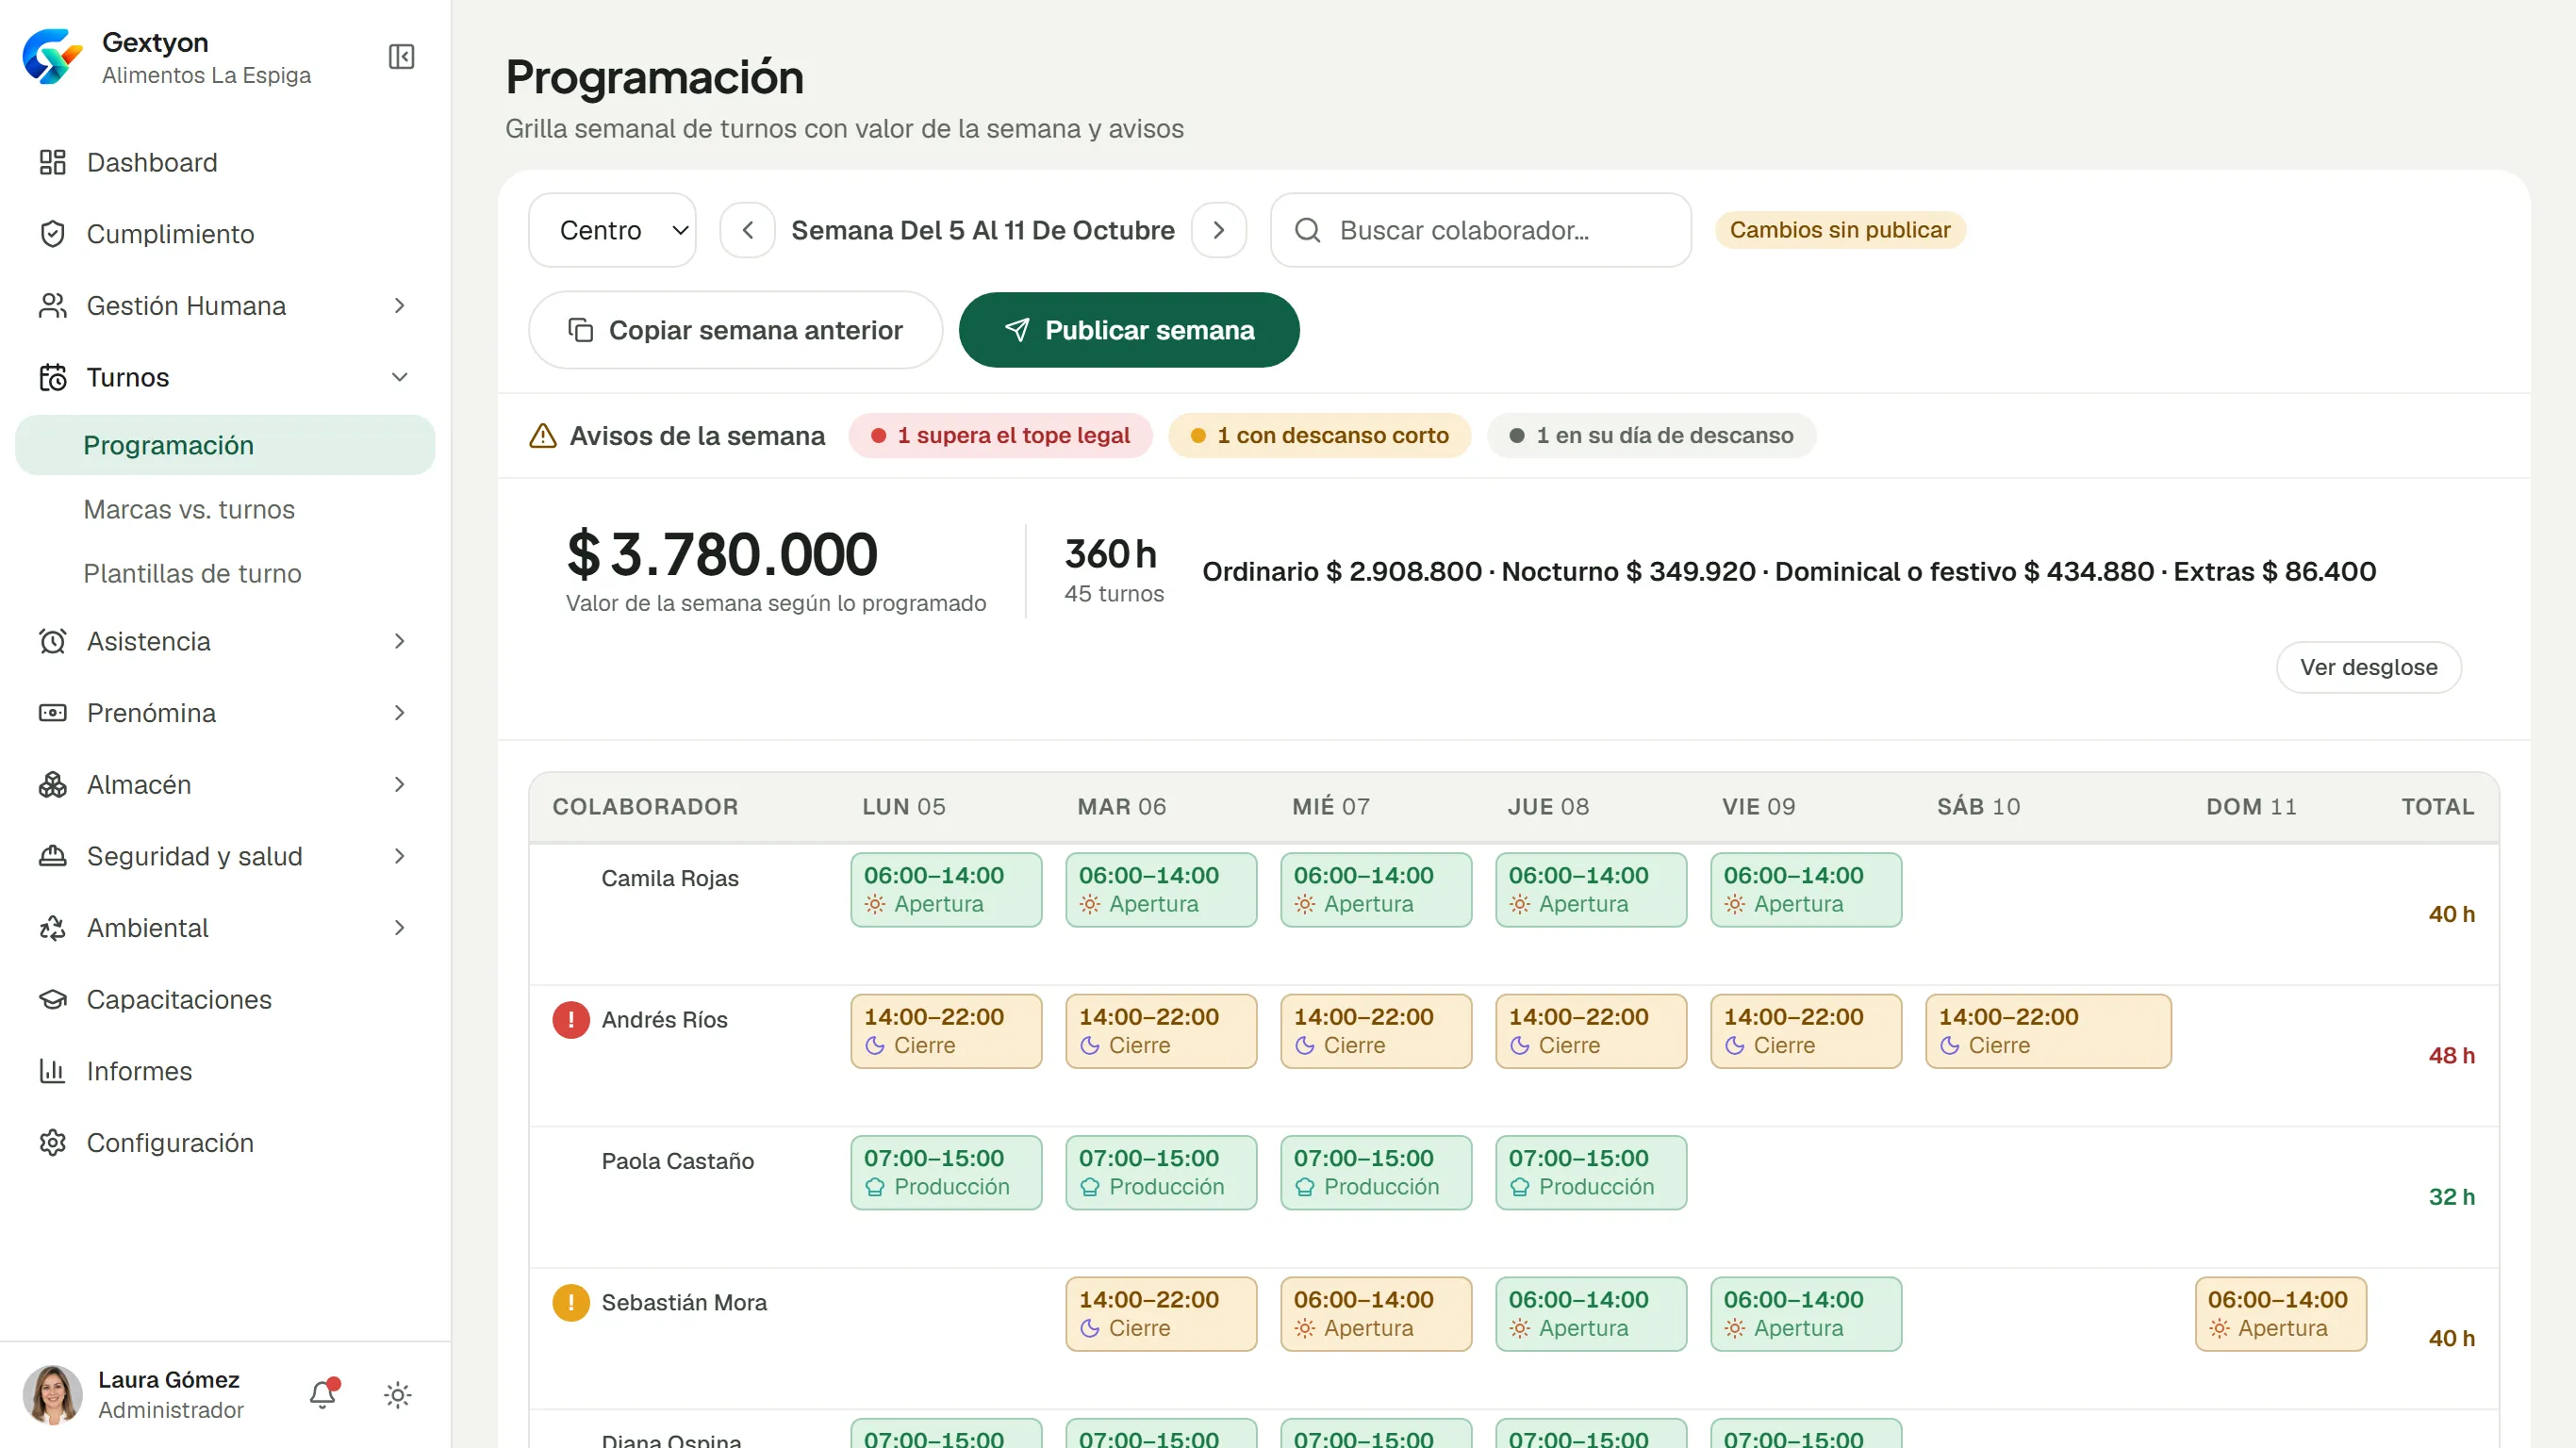
Task: Collapse the sidebar panel icon
Action: [x=401, y=57]
